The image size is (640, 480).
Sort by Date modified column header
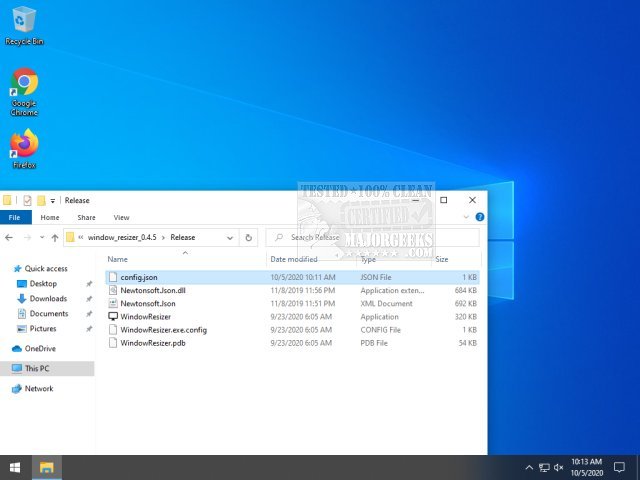pos(293,259)
